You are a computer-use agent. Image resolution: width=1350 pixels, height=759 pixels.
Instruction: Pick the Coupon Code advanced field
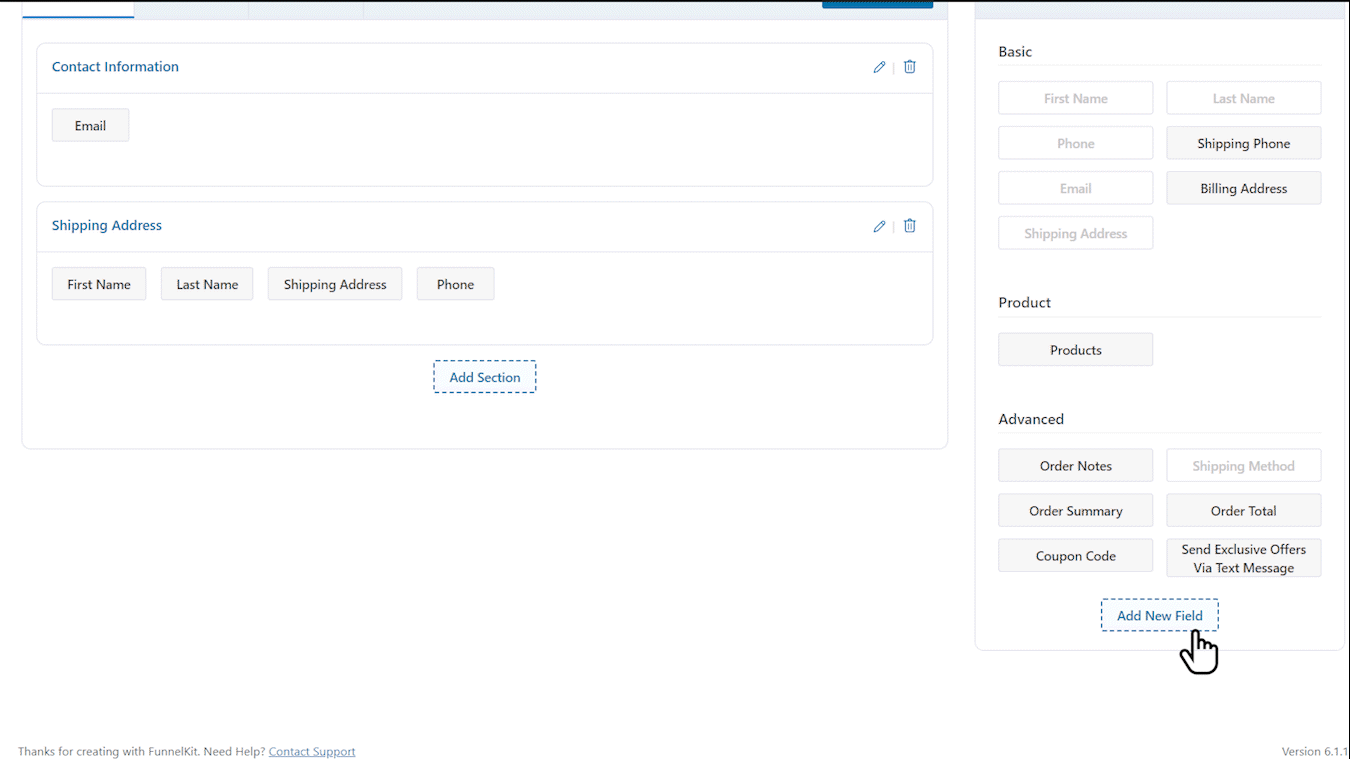1076,556
